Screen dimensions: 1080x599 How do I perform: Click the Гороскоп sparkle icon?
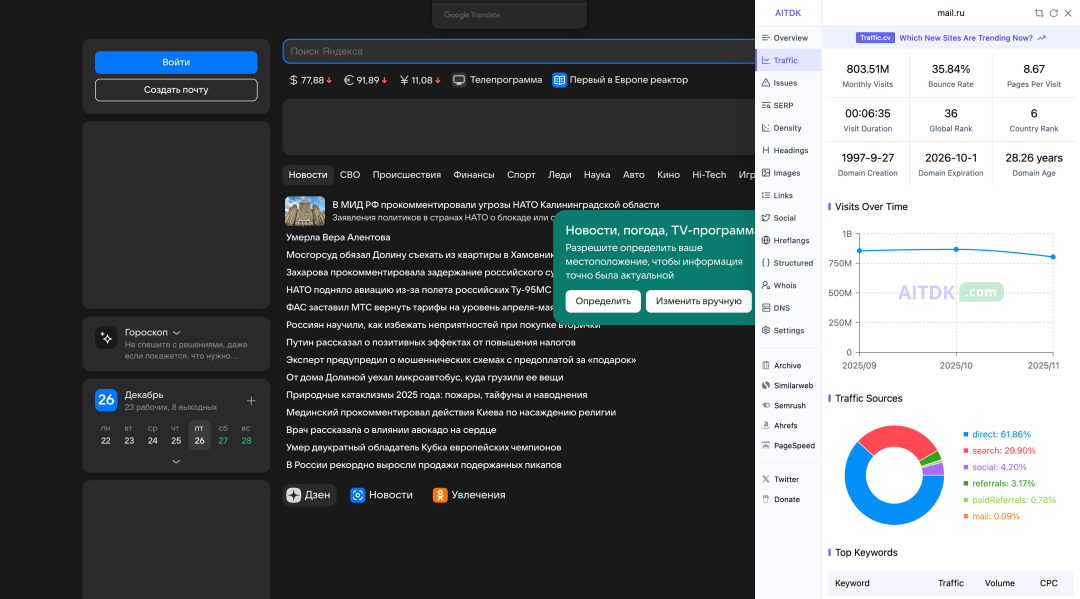tap(106, 338)
